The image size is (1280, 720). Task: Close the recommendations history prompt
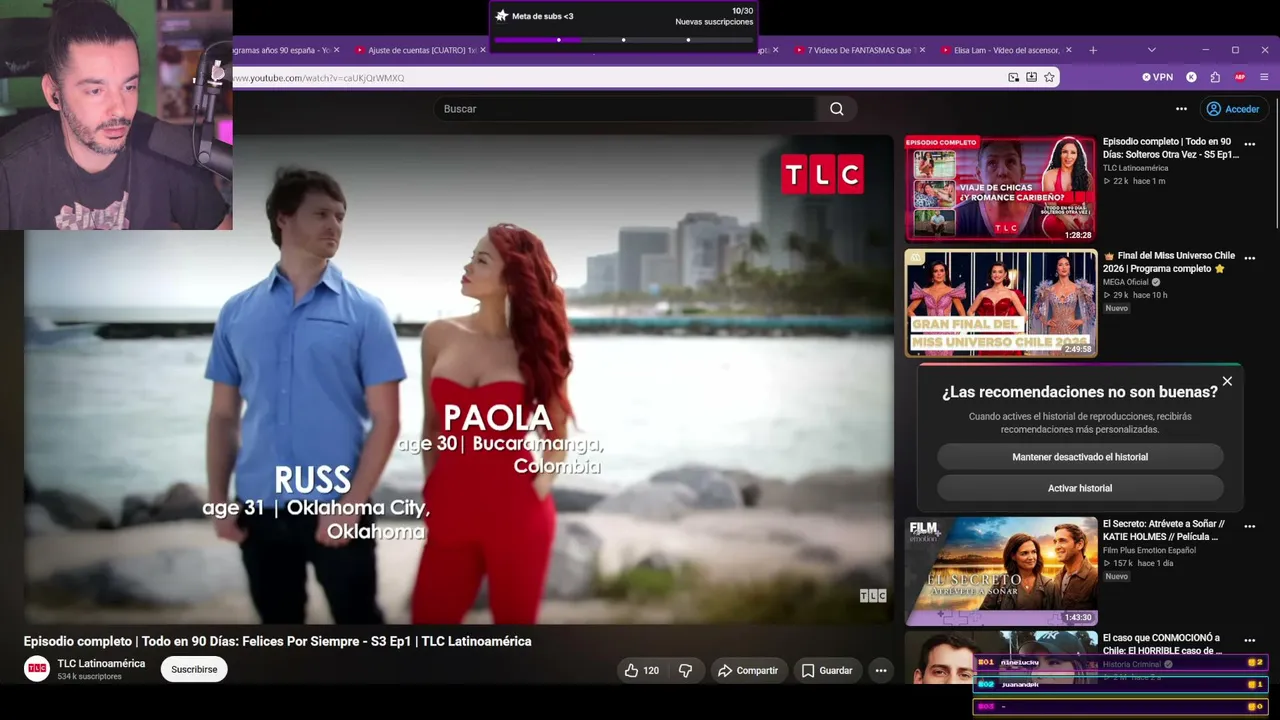click(x=1227, y=381)
